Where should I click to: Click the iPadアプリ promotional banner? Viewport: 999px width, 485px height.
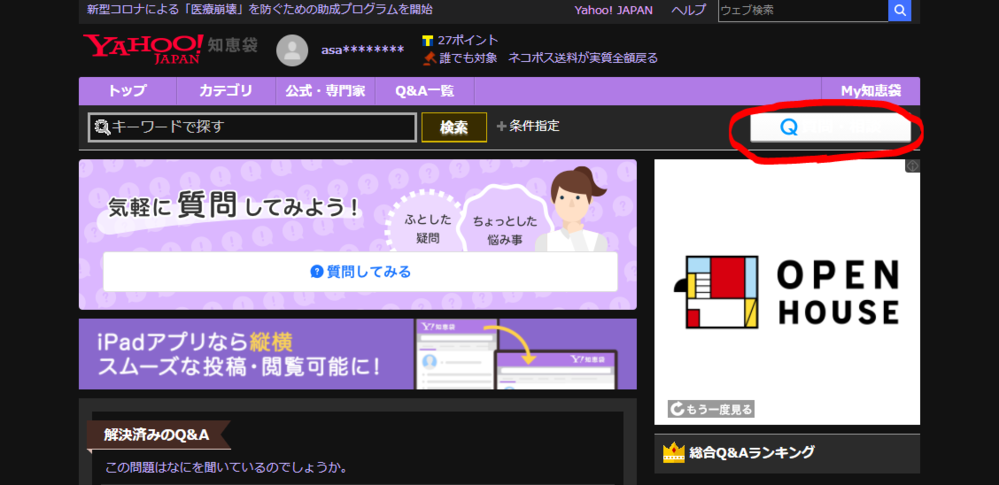pos(357,354)
